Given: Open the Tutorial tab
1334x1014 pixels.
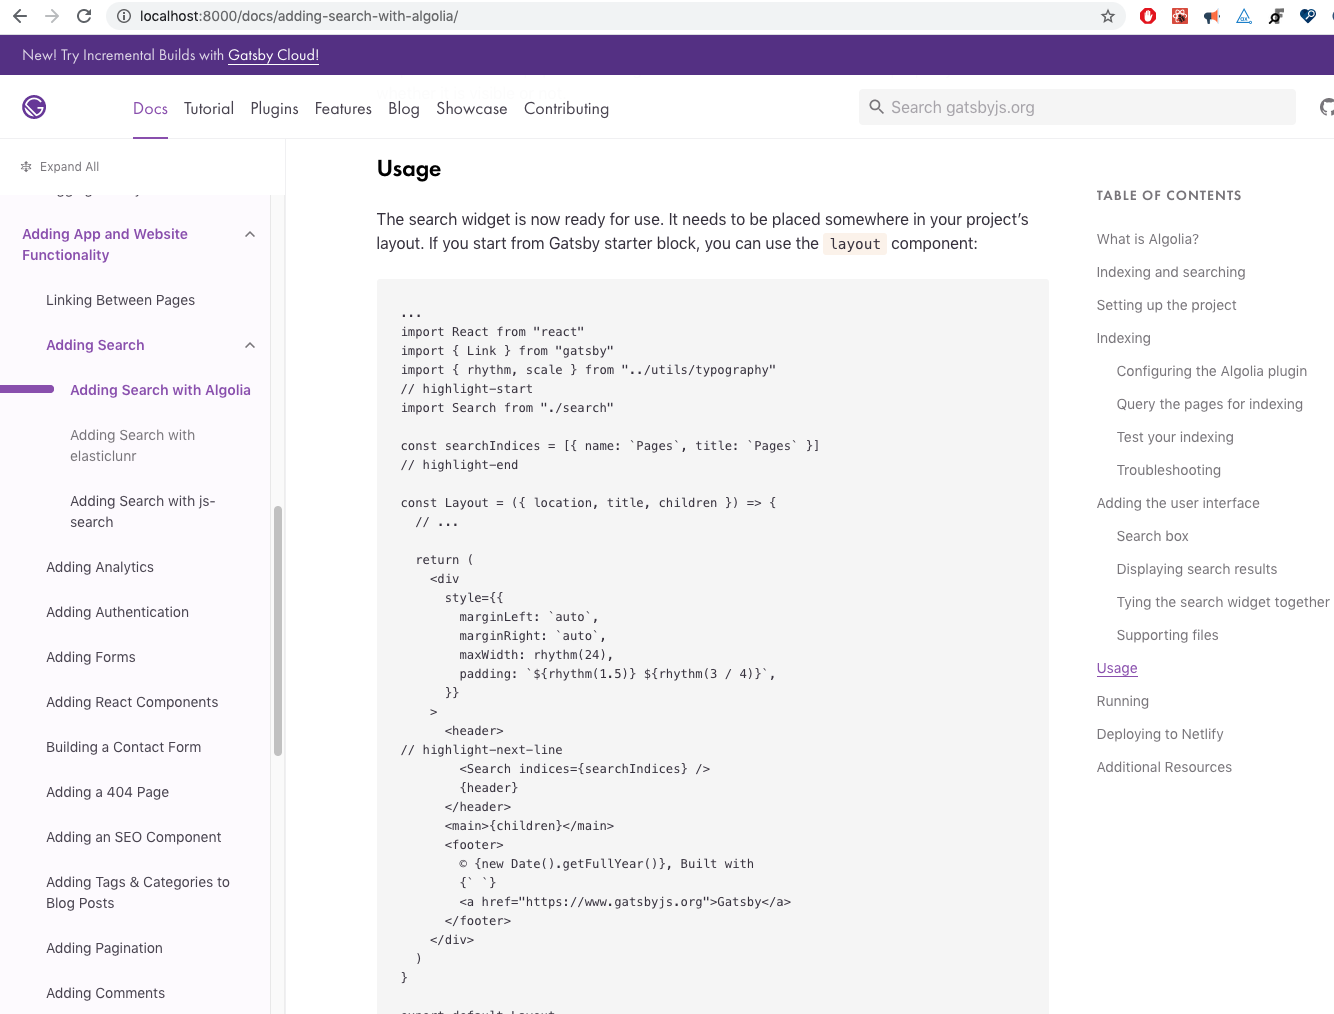Looking at the screenshot, I should pos(209,108).
